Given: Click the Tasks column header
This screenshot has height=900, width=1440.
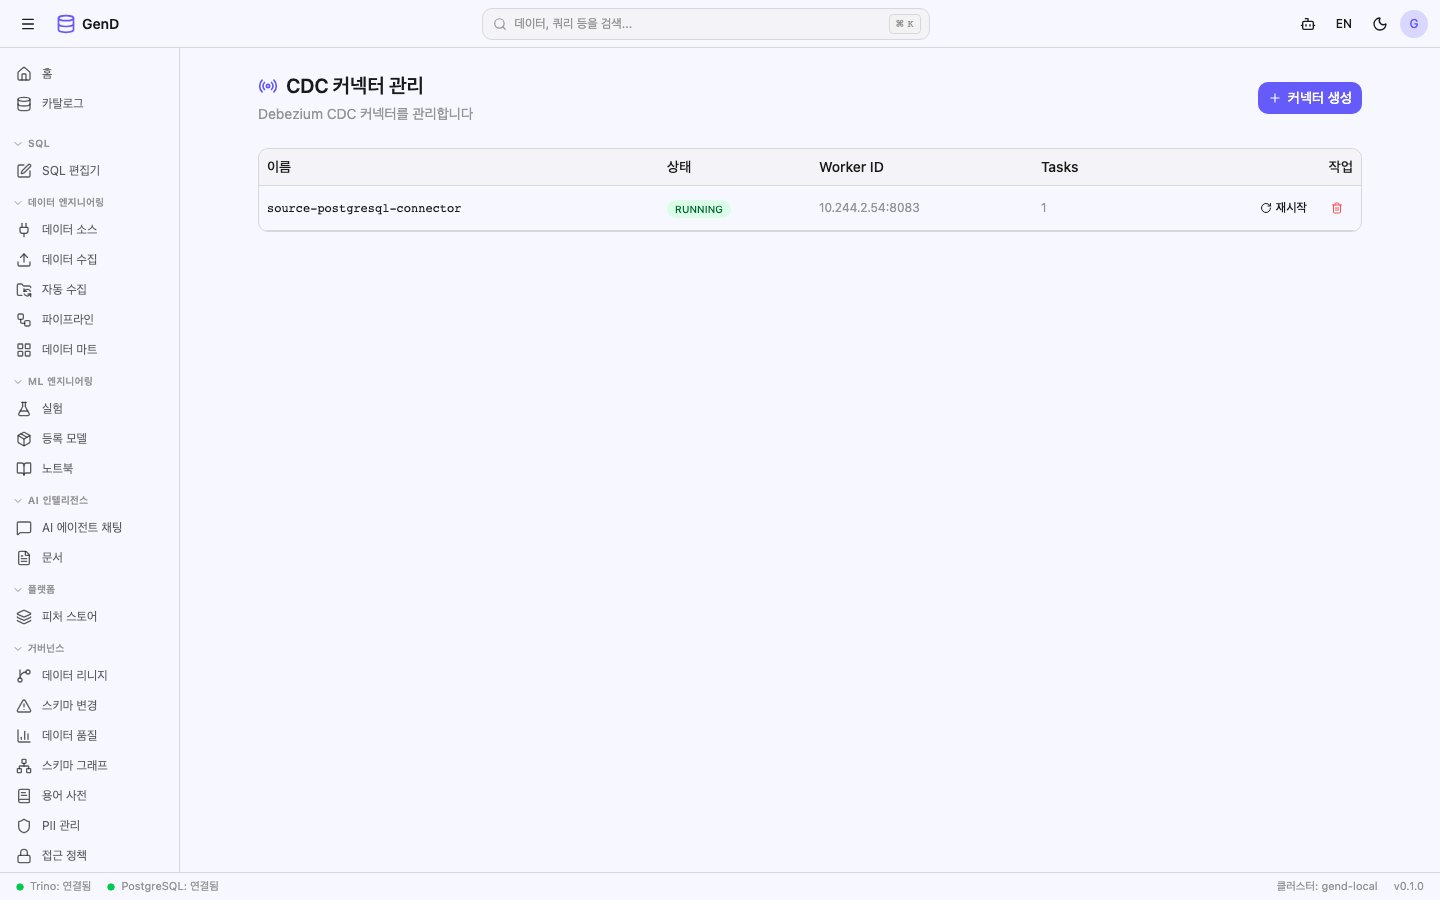Looking at the screenshot, I should (x=1060, y=167).
